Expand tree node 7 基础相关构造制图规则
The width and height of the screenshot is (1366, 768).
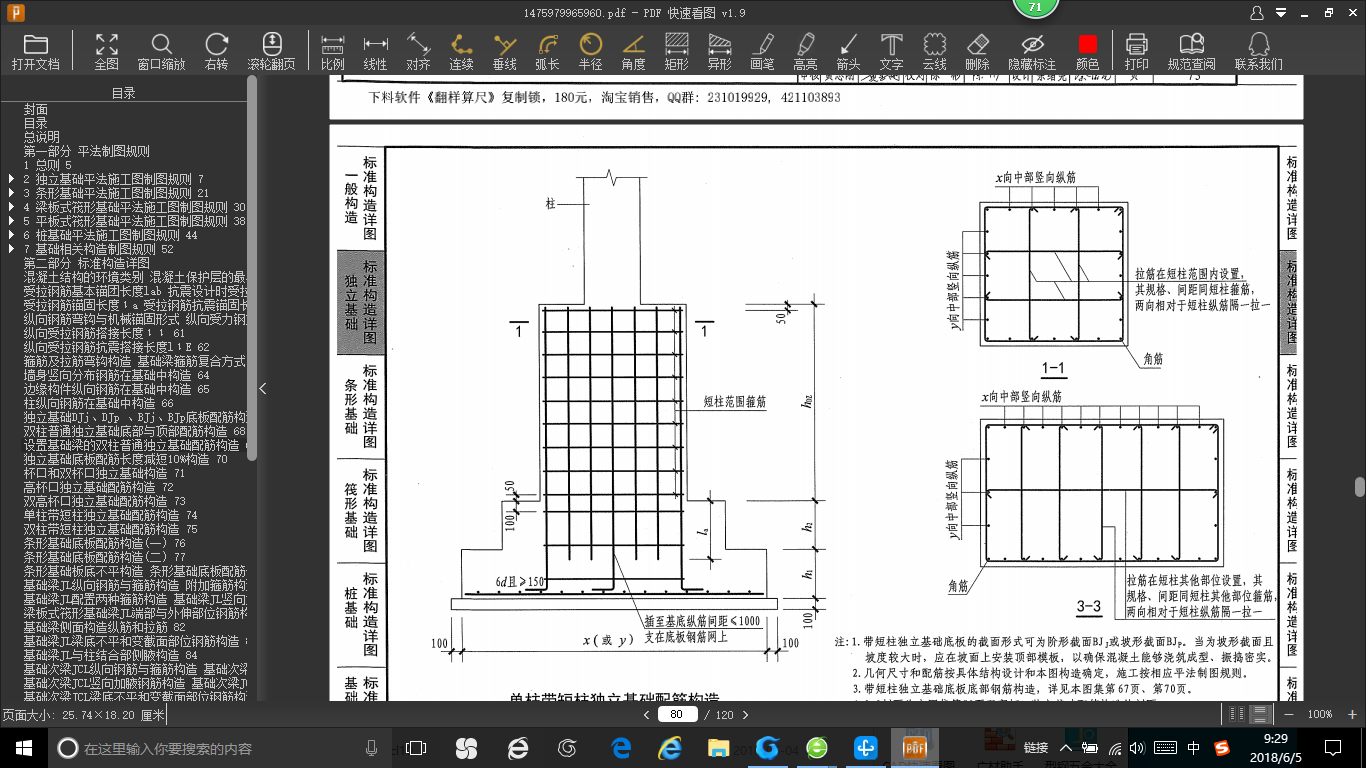click(11, 249)
